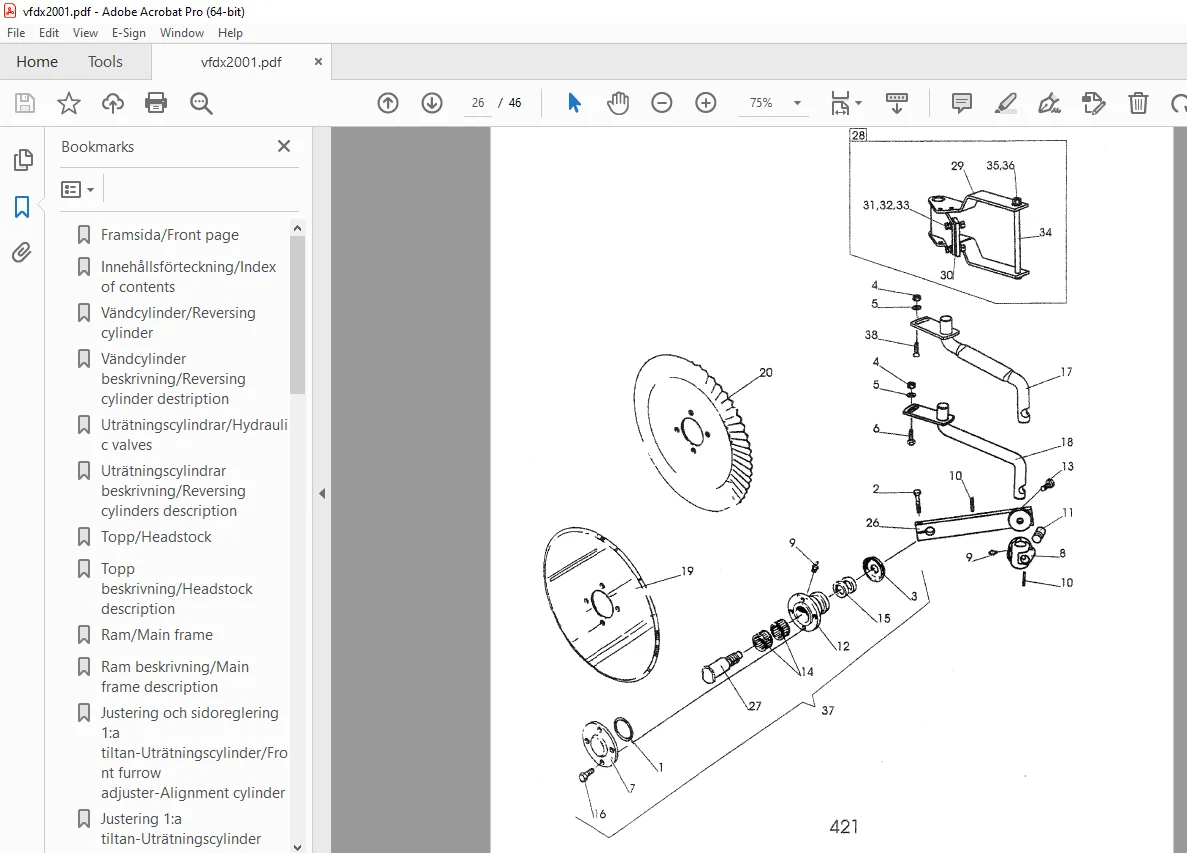Open the attachments paperclip panel
The width and height of the screenshot is (1187, 853).
pyautogui.click(x=22, y=252)
